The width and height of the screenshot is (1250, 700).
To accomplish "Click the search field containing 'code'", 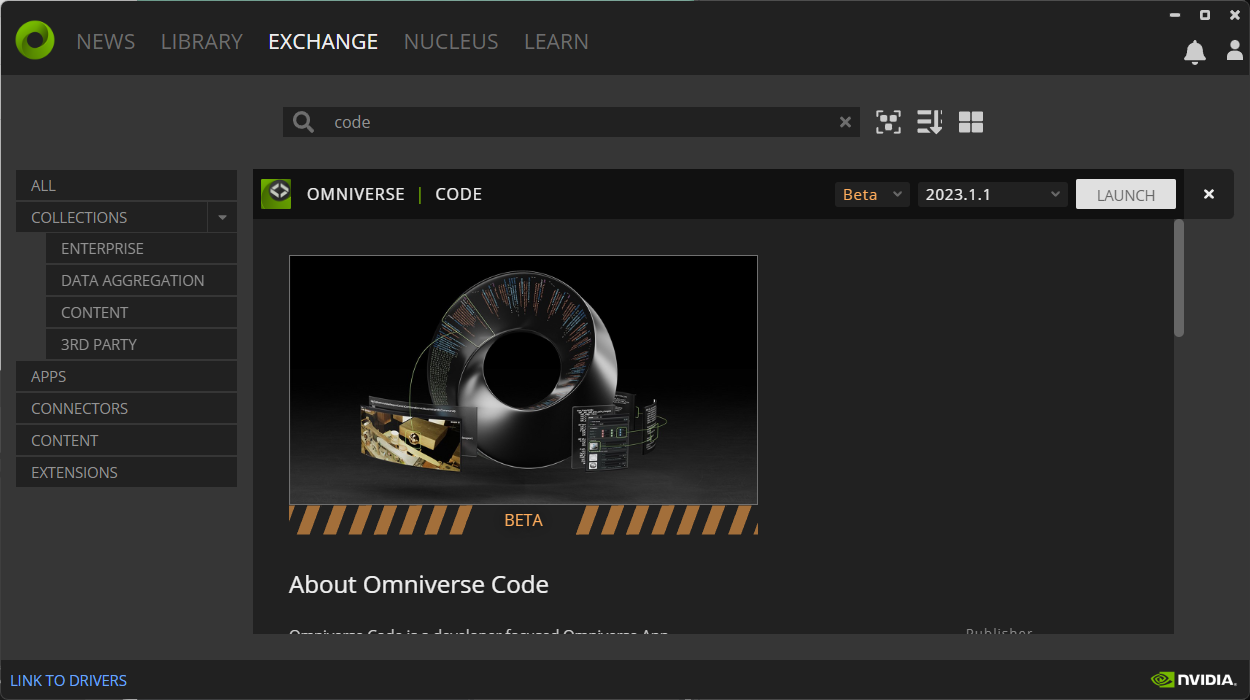I will click(572, 122).
